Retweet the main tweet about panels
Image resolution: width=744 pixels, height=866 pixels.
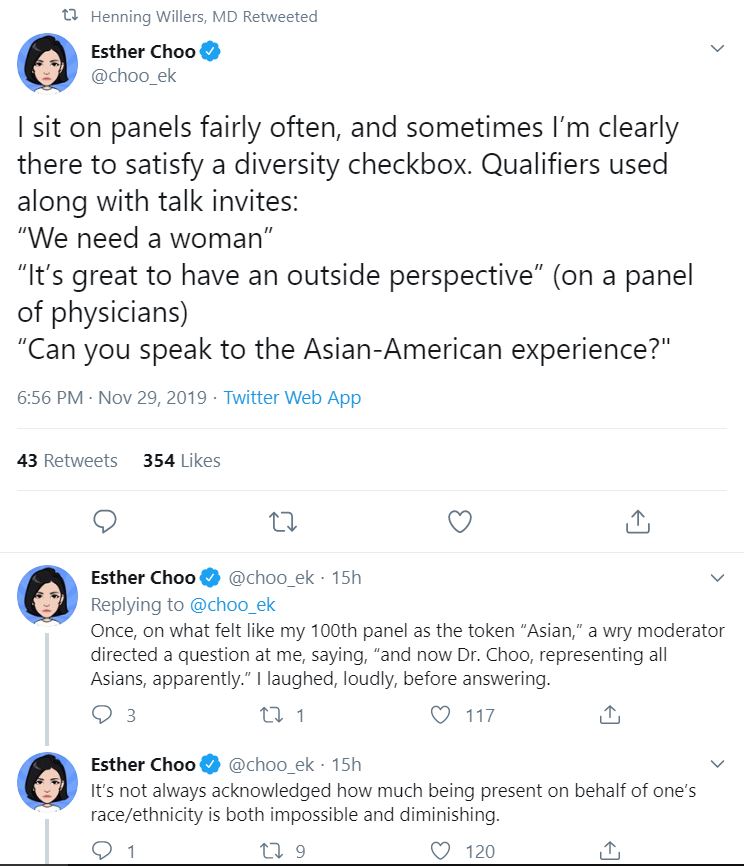(282, 521)
